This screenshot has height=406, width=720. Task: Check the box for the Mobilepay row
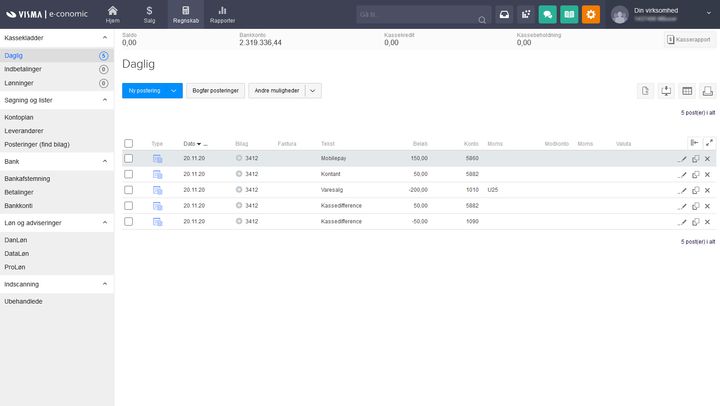point(128,158)
